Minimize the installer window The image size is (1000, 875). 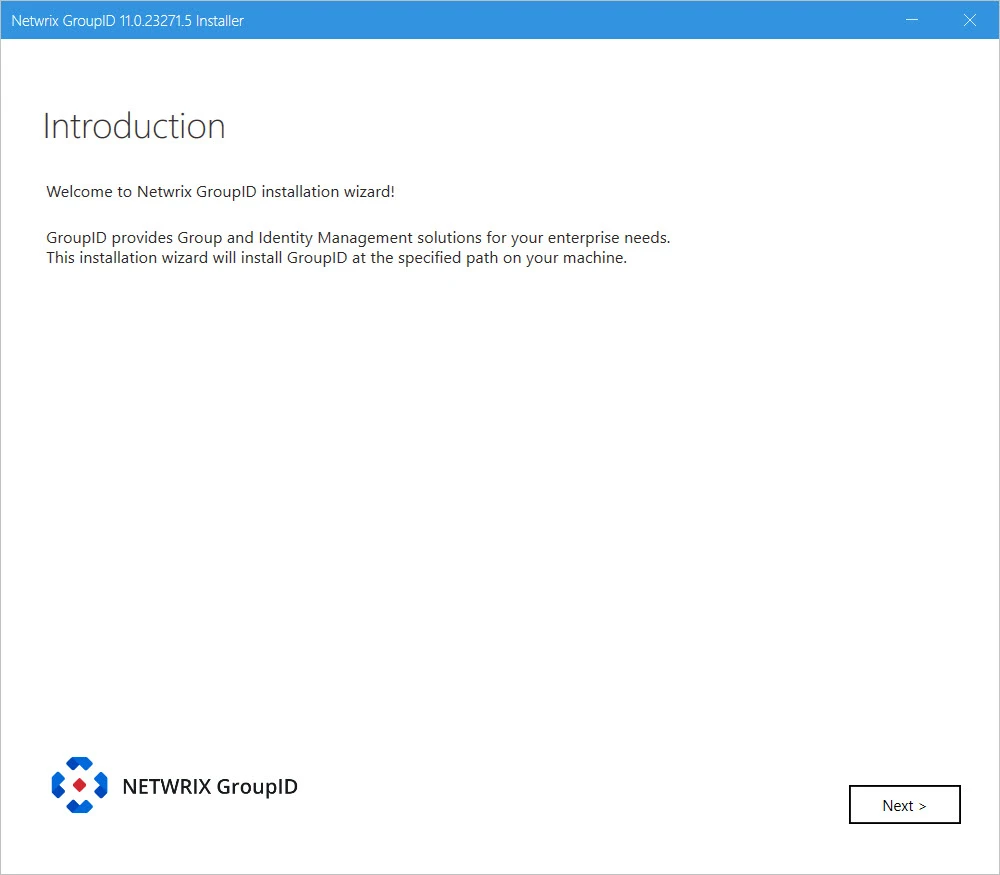pos(912,20)
